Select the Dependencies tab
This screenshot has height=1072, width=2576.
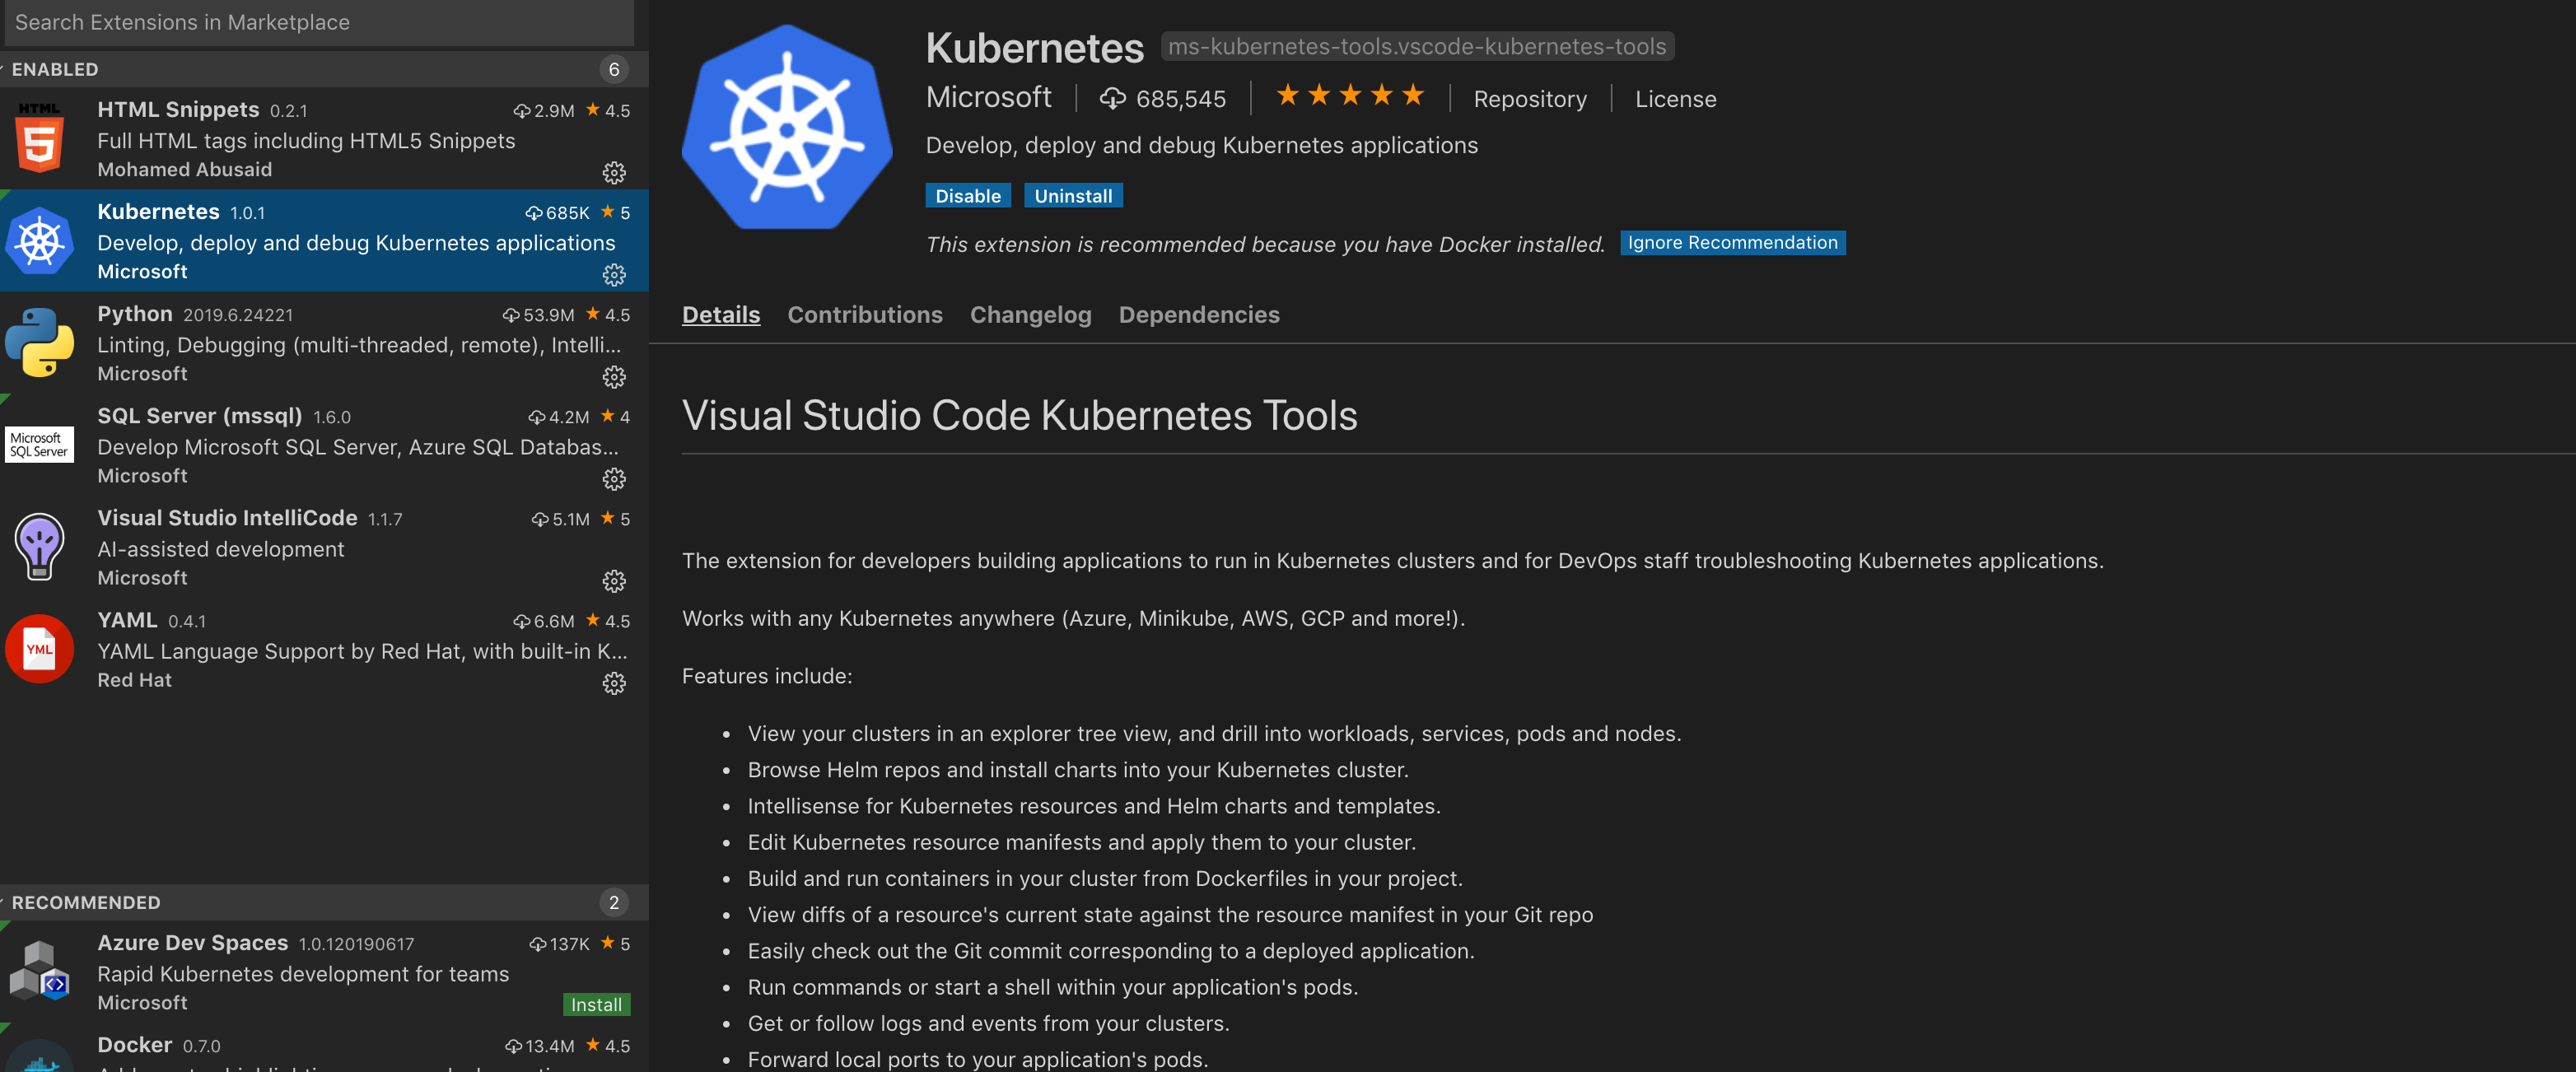point(1198,315)
